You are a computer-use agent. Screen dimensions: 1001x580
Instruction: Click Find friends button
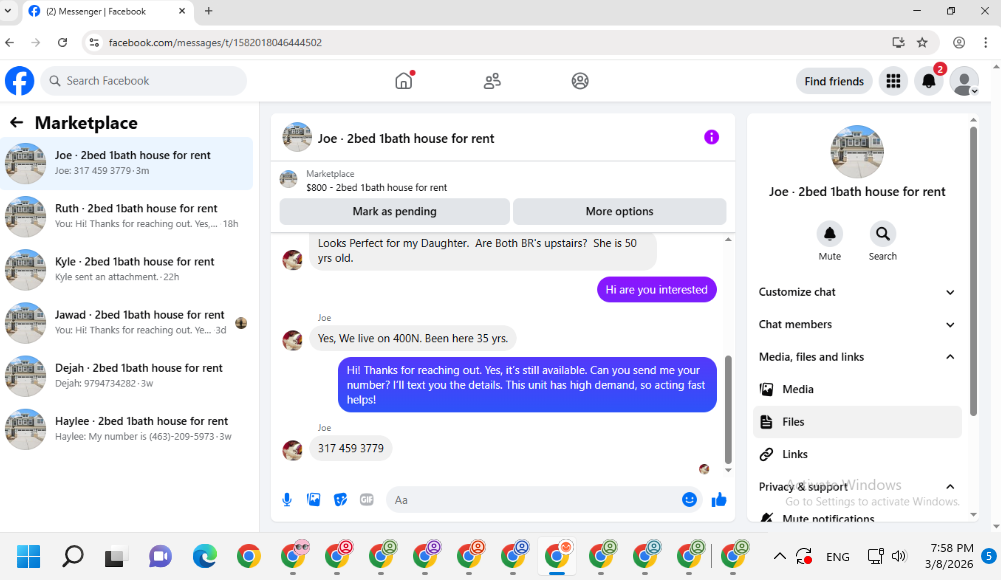pyautogui.click(x=834, y=81)
